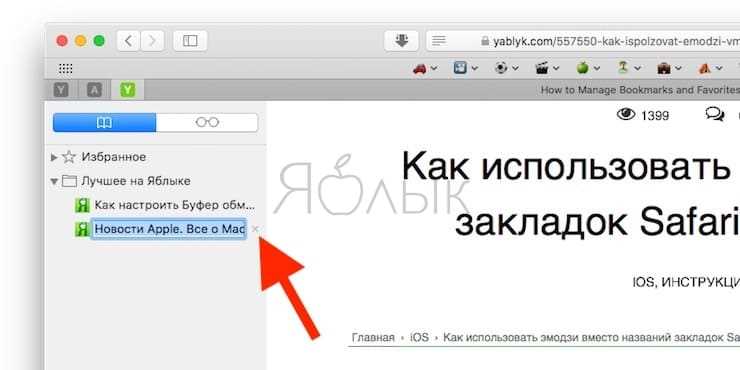
Task: Select the Bookmarks book tab in the sidebar
Action: click(x=104, y=123)
